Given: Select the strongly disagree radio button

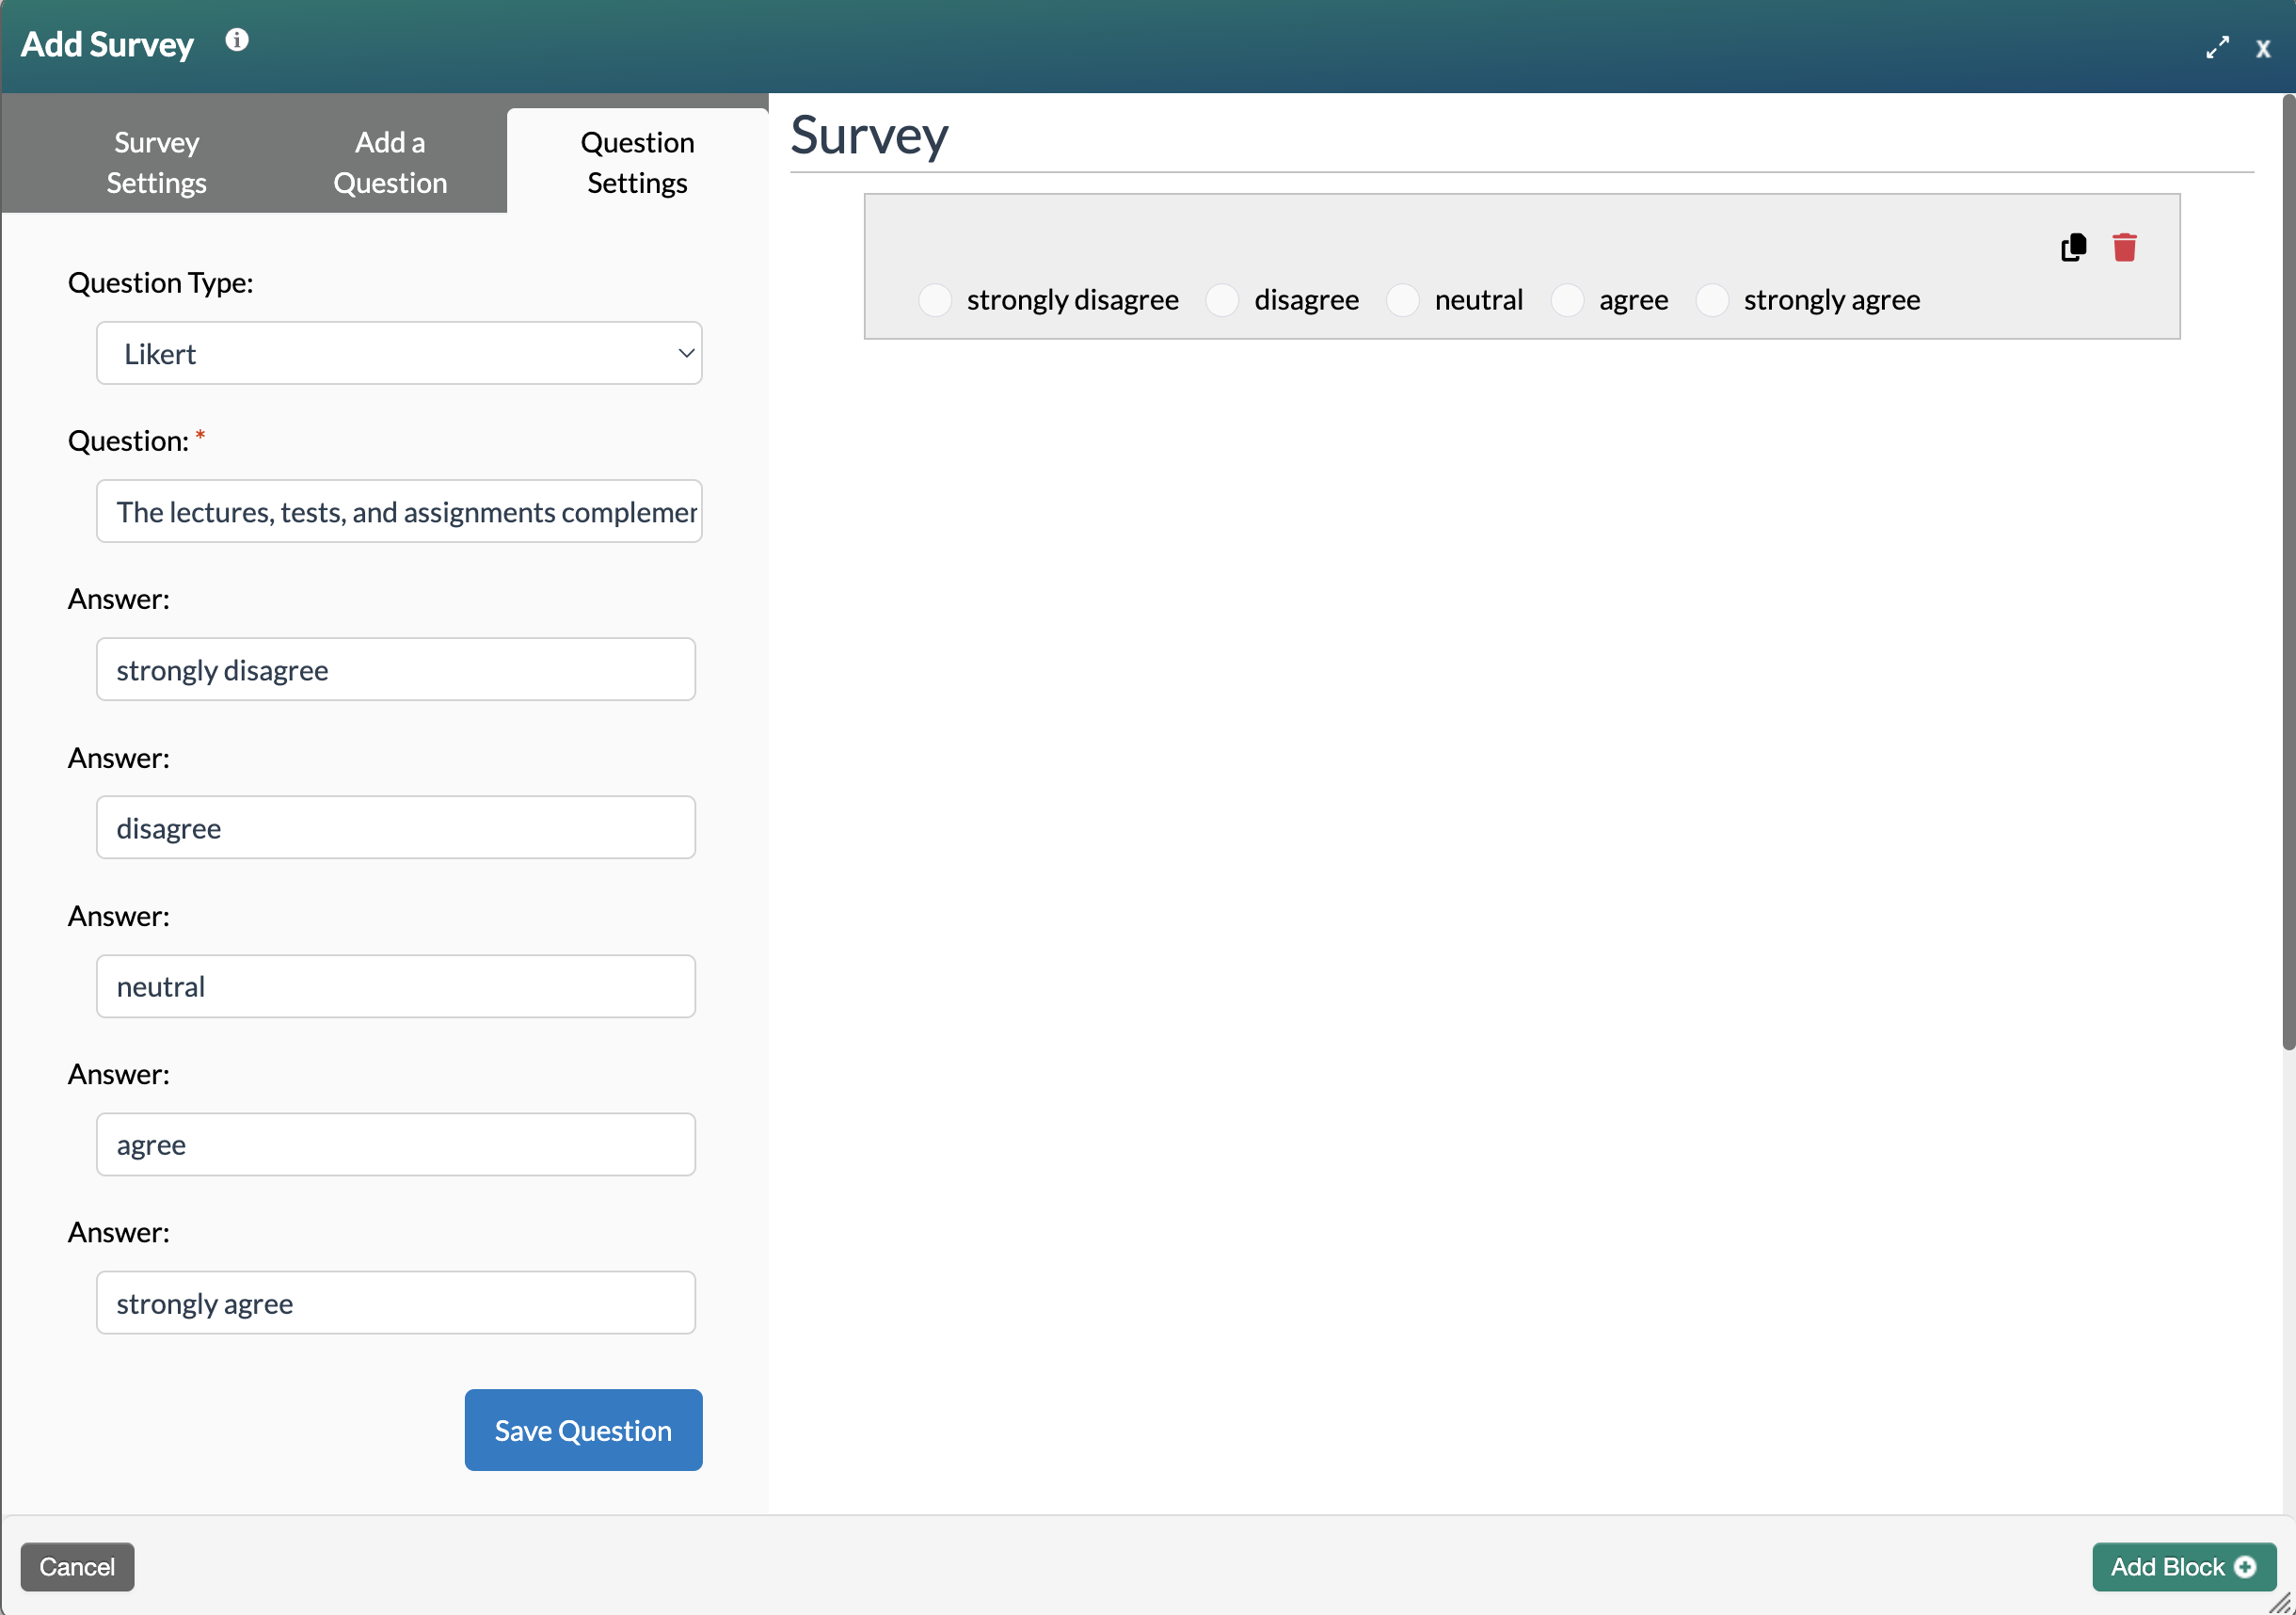Looking at the screenshot, I should coord(935,300).
